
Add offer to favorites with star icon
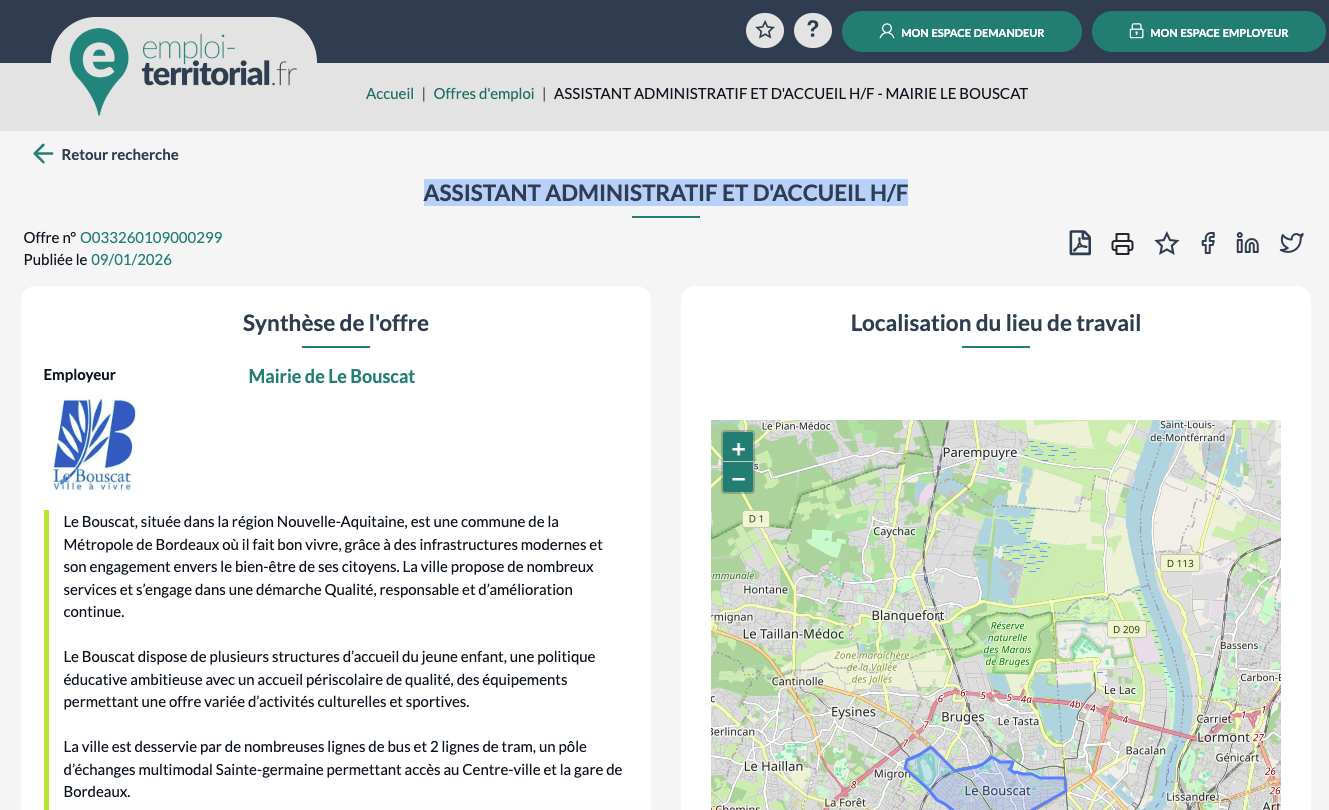1166,243
